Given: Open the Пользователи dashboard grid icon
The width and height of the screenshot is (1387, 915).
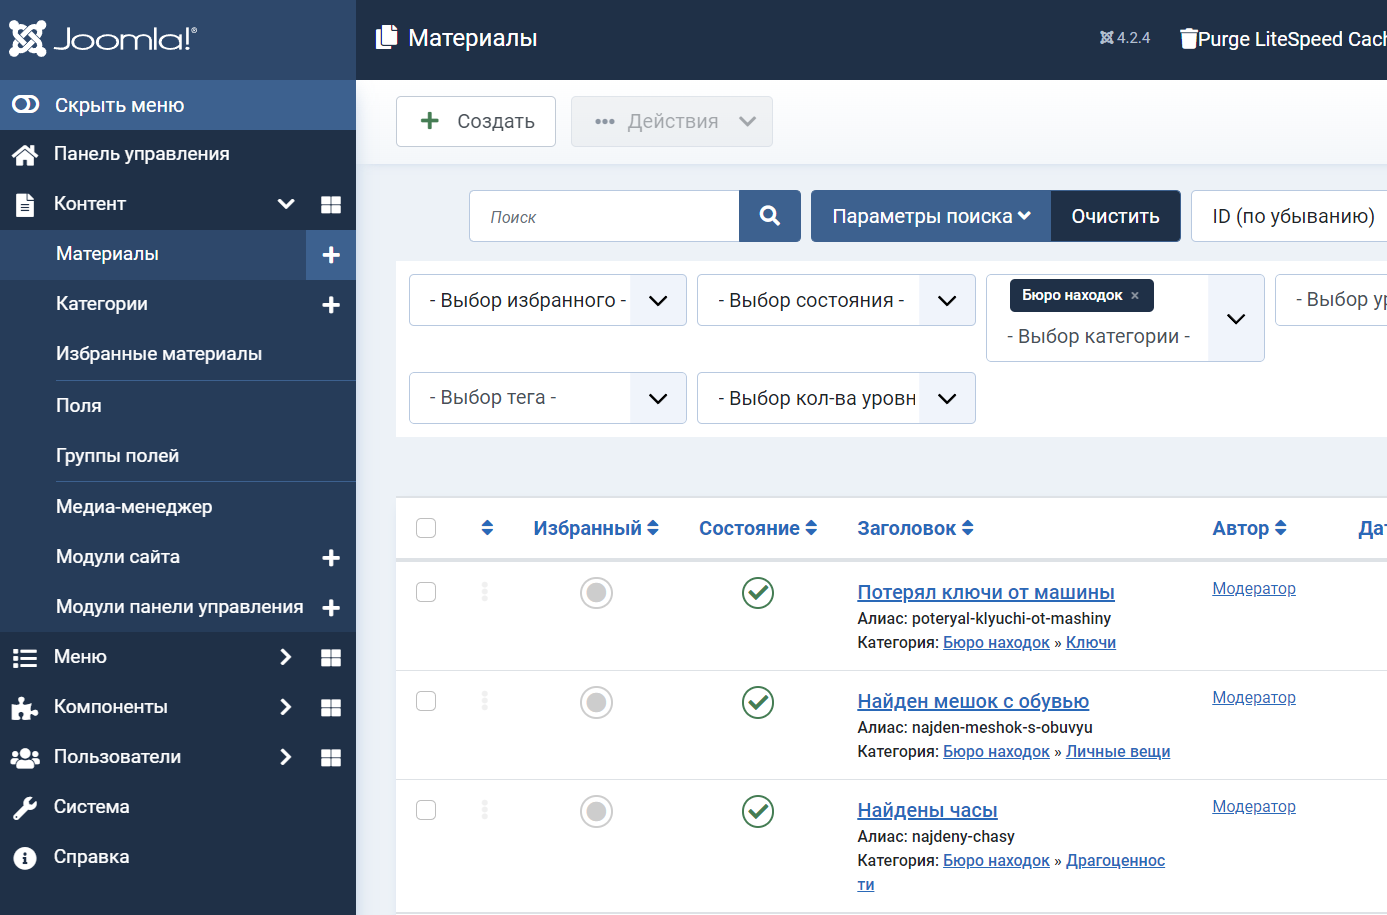Looking at the screenshot, I should pos(331,758).
